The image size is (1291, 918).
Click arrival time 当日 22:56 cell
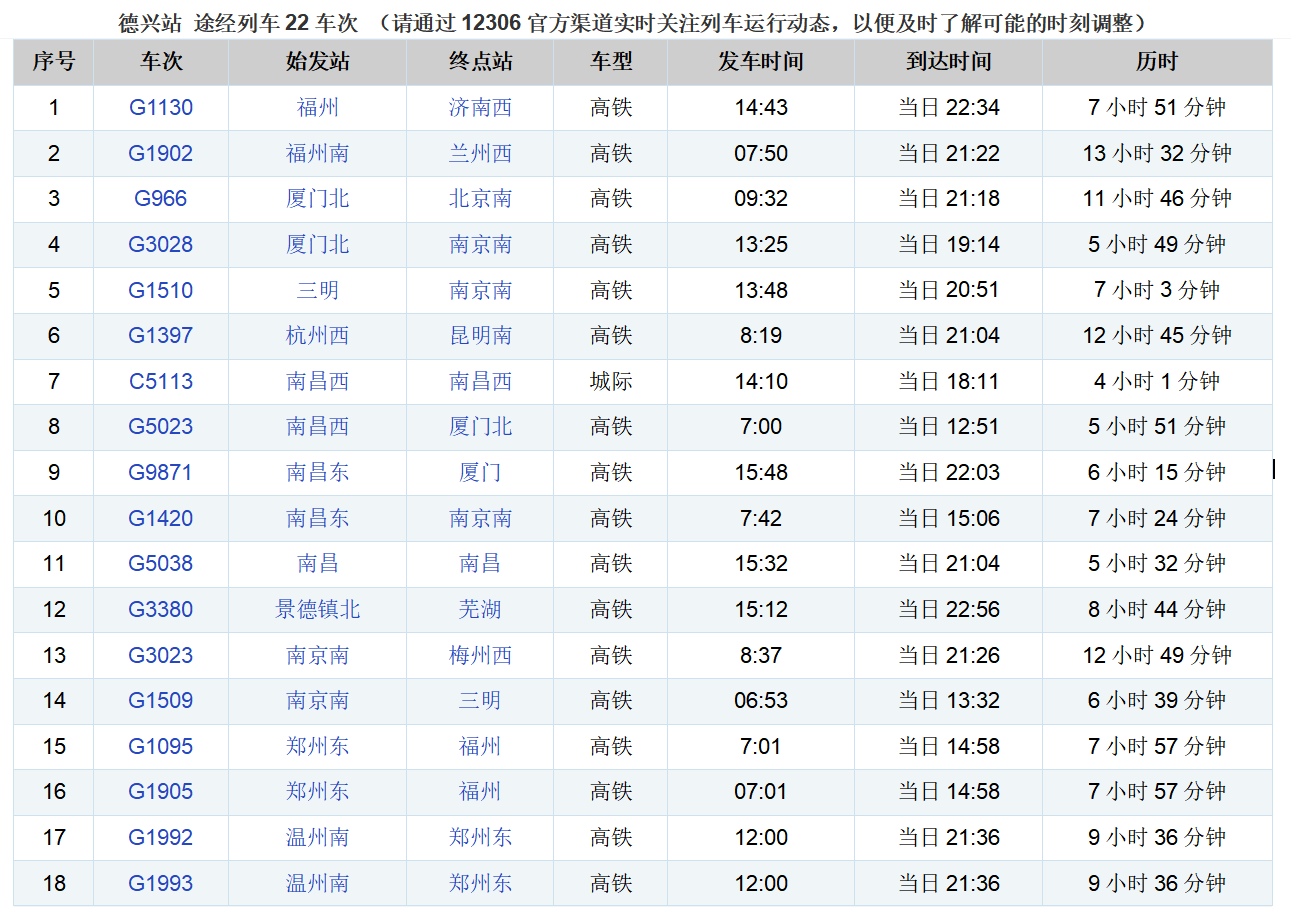tap(949, 609)
